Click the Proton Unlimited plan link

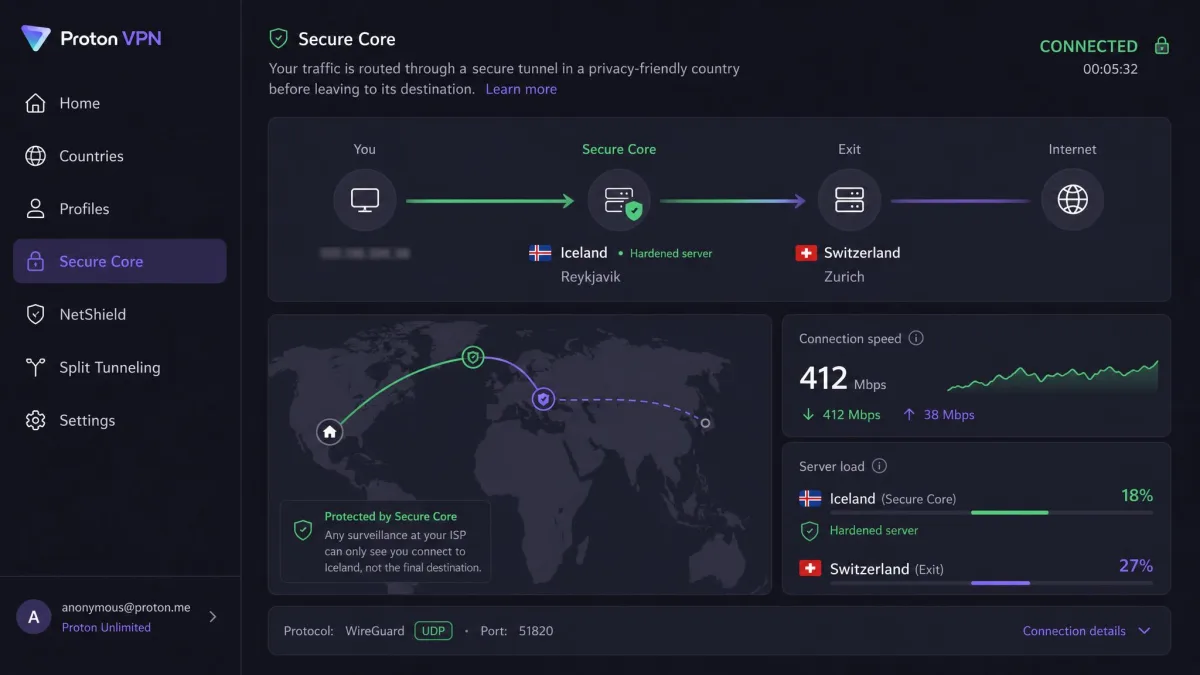[x=106, y=628]
